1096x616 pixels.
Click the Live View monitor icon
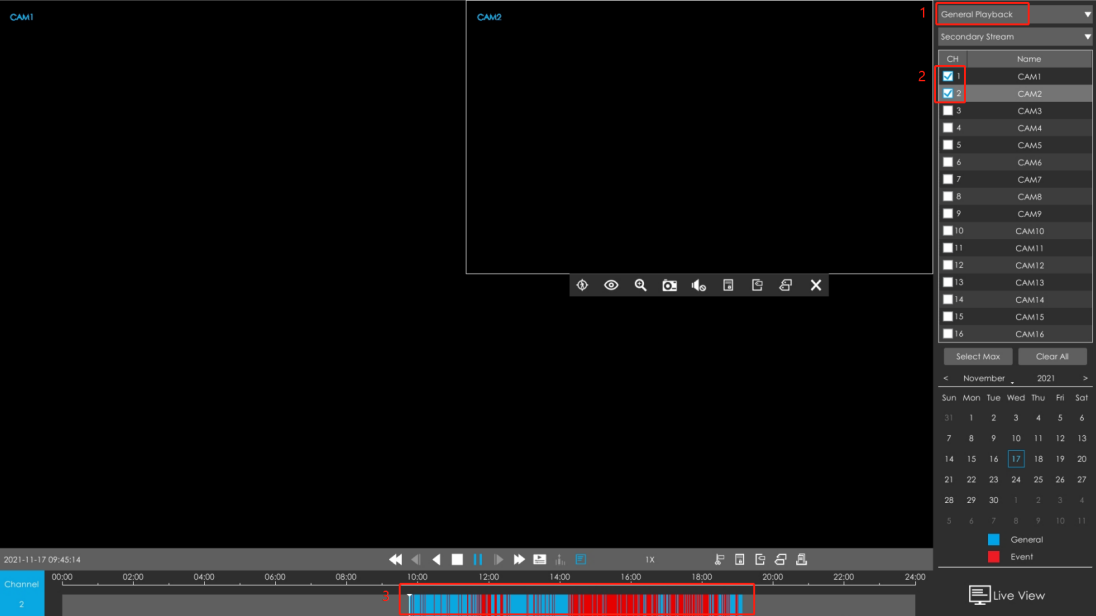pos(979,595)
